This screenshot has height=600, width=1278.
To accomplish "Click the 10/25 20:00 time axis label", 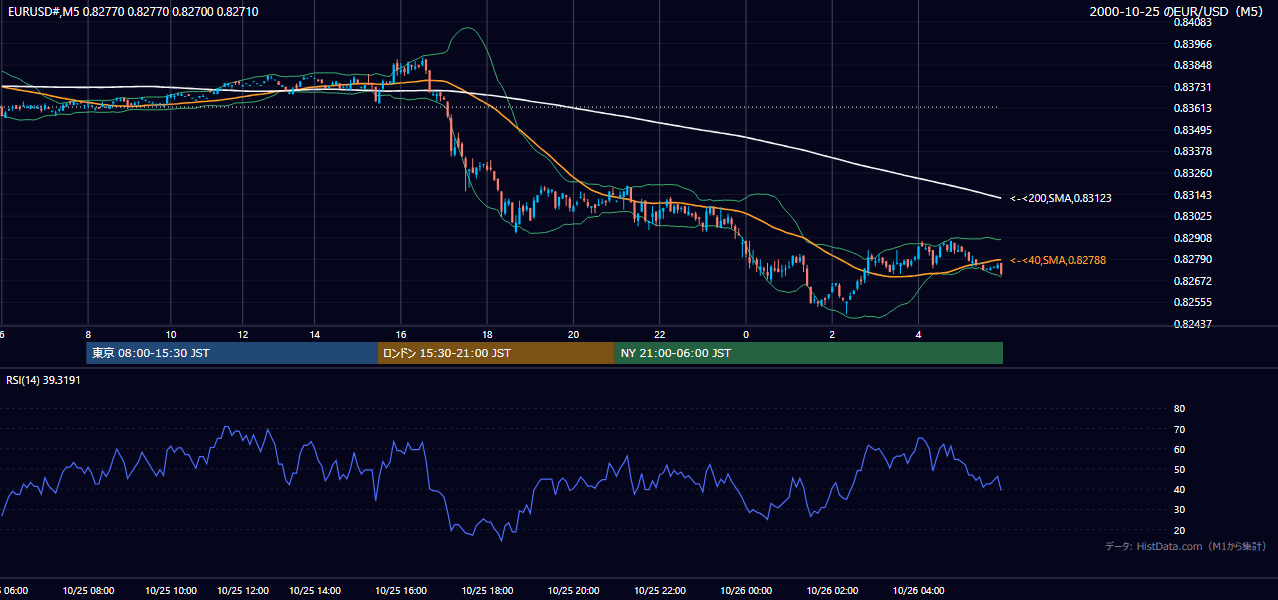I will pyautogui.click(x=573, y=591).
